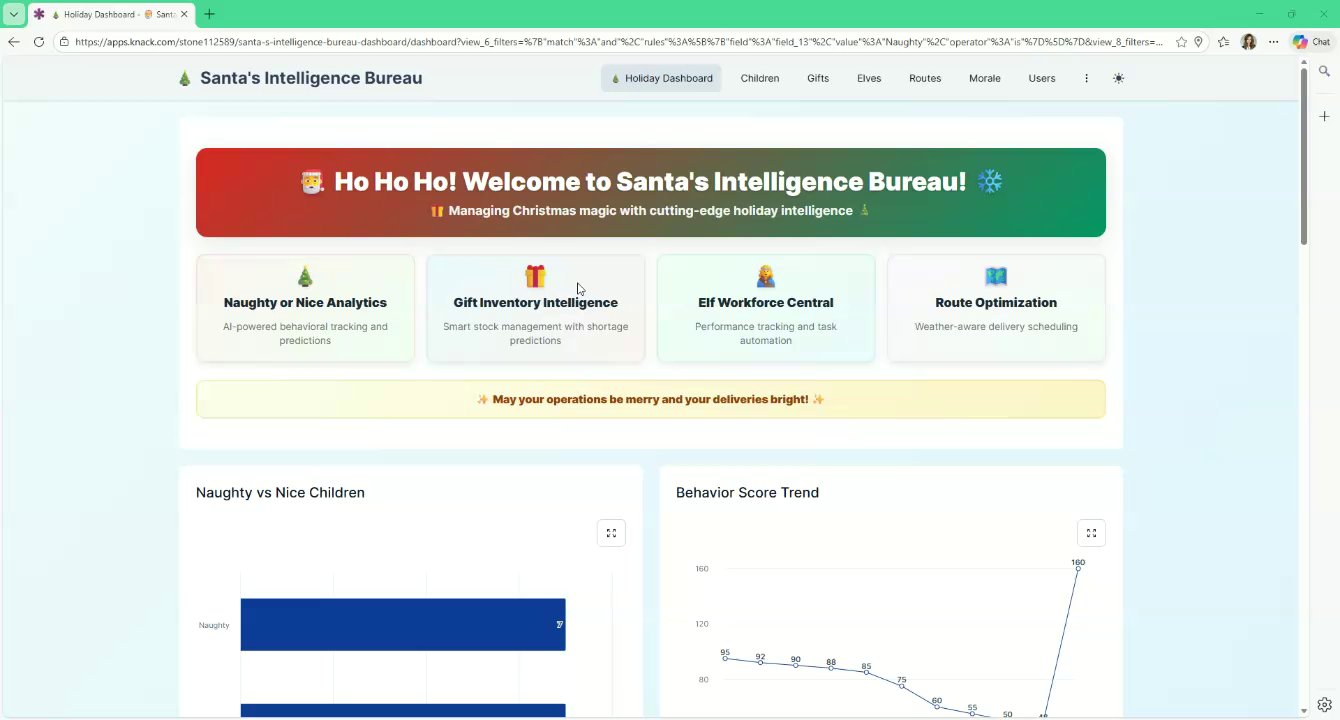The height and width of the screenshot is (720, 1340).
Task: Reload the page with refresh icon
Action: point(39,42)
